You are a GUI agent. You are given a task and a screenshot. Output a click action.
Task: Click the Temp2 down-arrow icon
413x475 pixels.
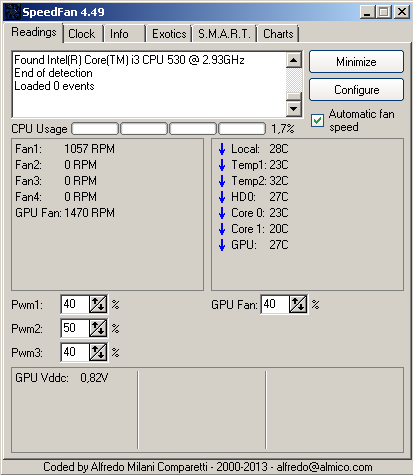tap(222, 181)
